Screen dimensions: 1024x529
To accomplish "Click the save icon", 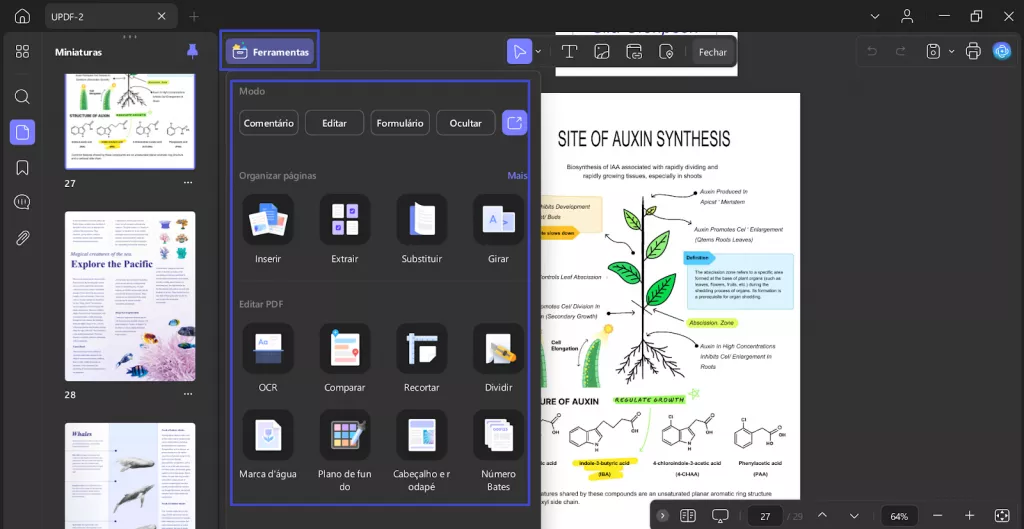I will [x=933, y=52].
